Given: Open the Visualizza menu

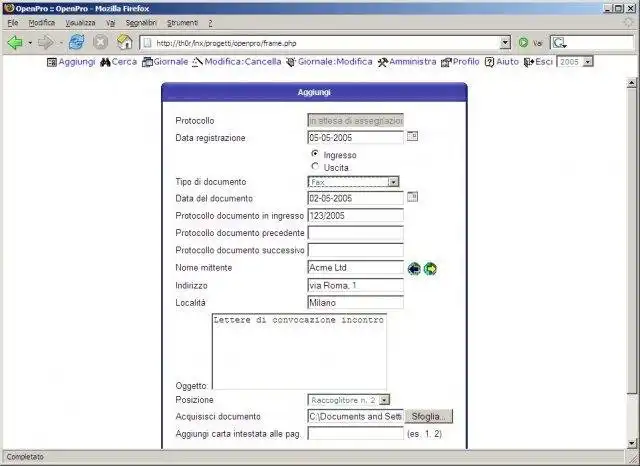Looking at the screenshot, I should (x=80, y=23).
